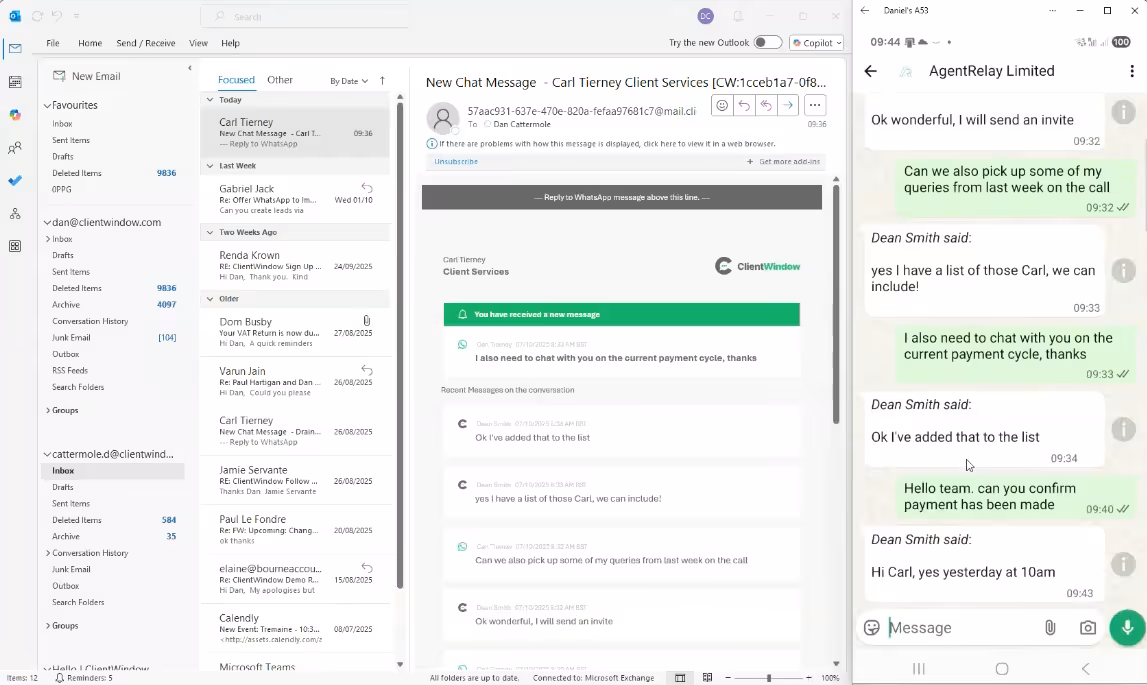Click the phone Home navigation button
Screen dimensions: 1147x685
pos(1002,669)
